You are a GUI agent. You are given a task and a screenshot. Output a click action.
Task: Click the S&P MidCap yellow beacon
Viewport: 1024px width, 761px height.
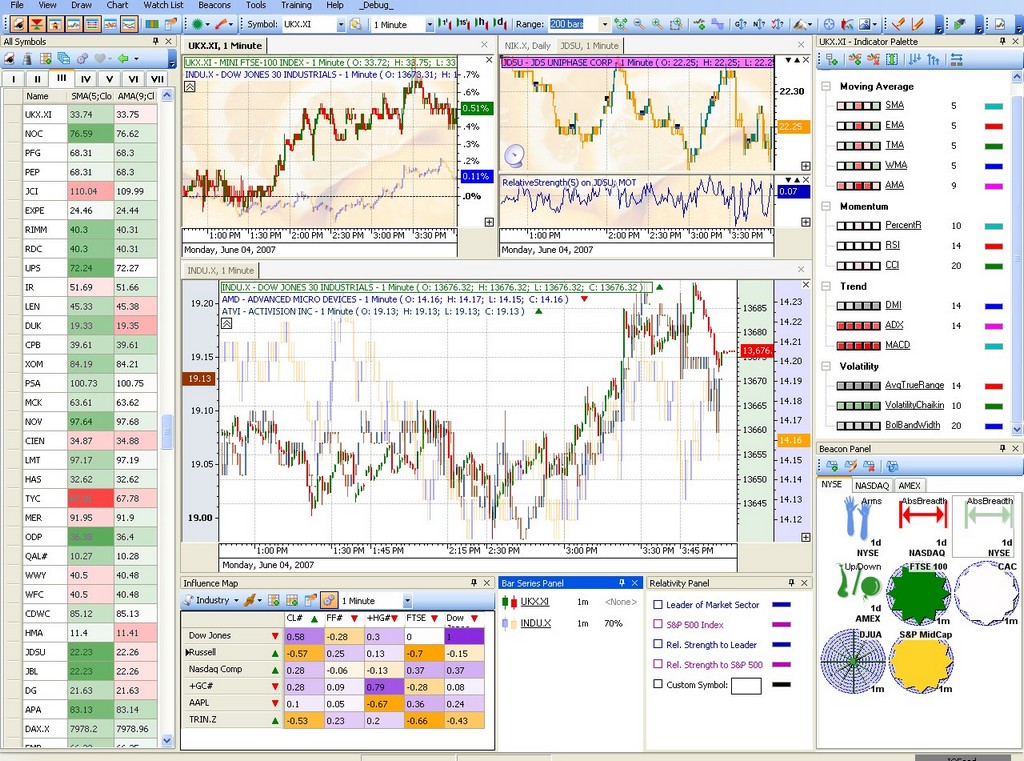tap(921, 662)
